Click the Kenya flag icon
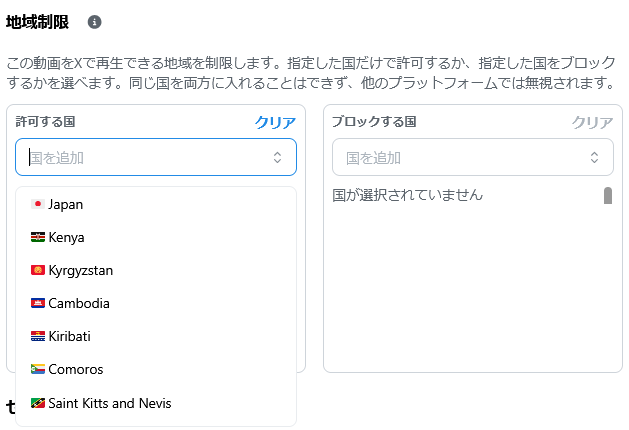 (x=38, y=237)
